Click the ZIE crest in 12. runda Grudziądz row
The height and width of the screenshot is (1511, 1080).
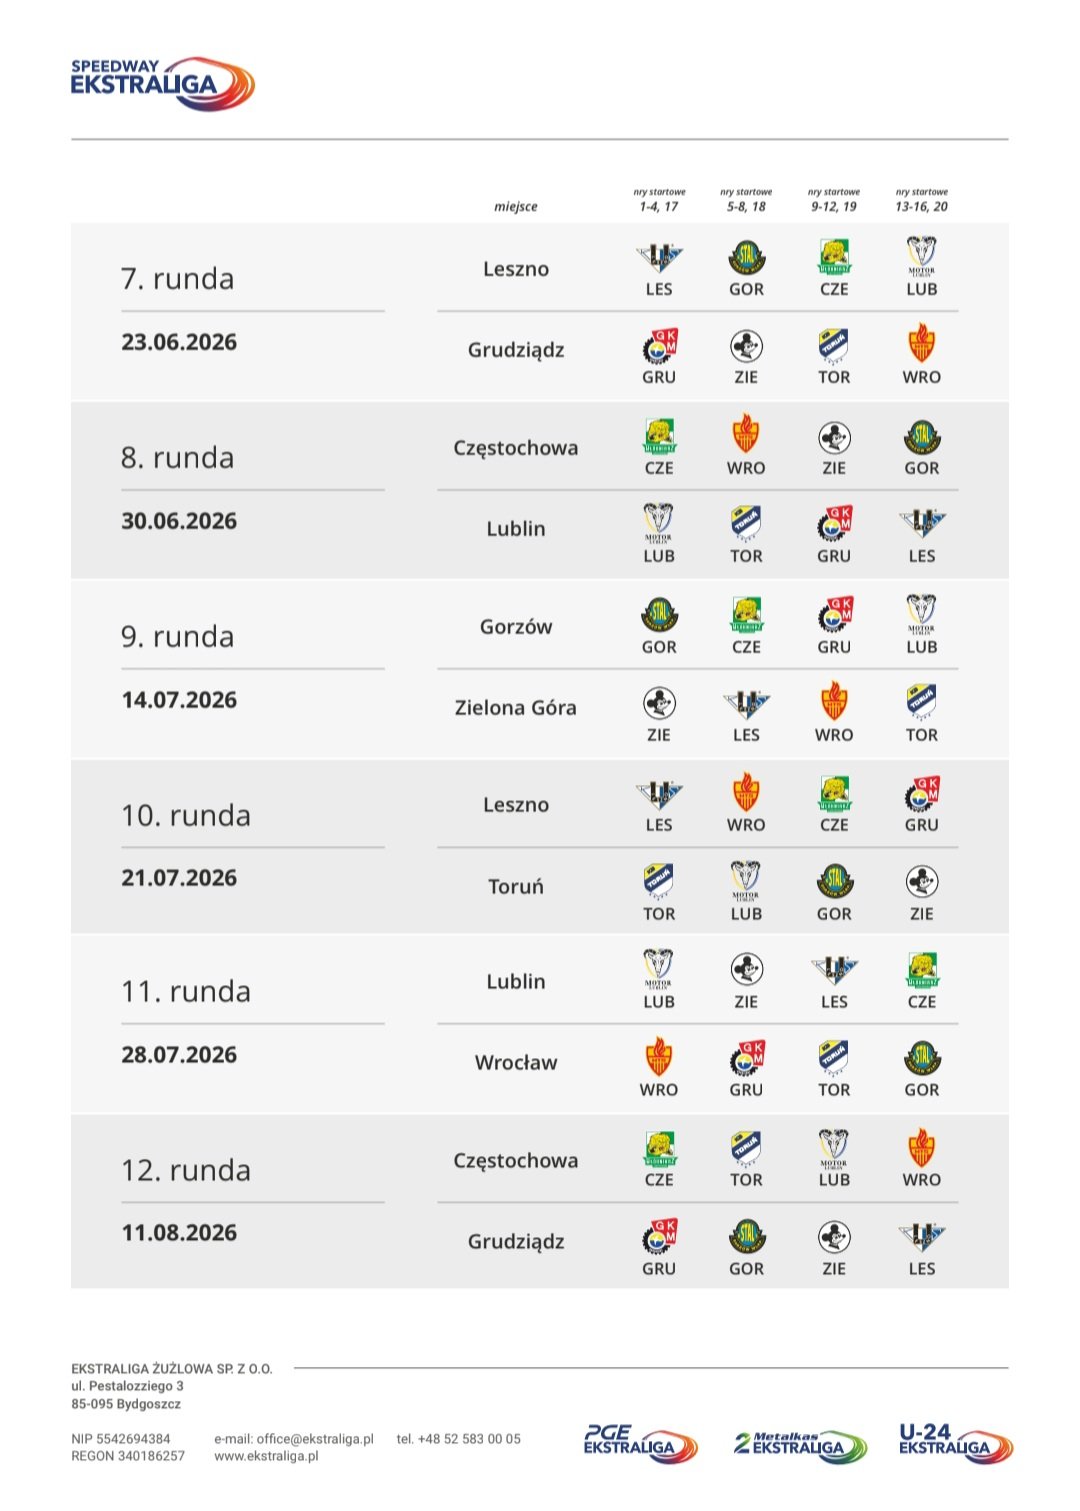point(834,1237)
